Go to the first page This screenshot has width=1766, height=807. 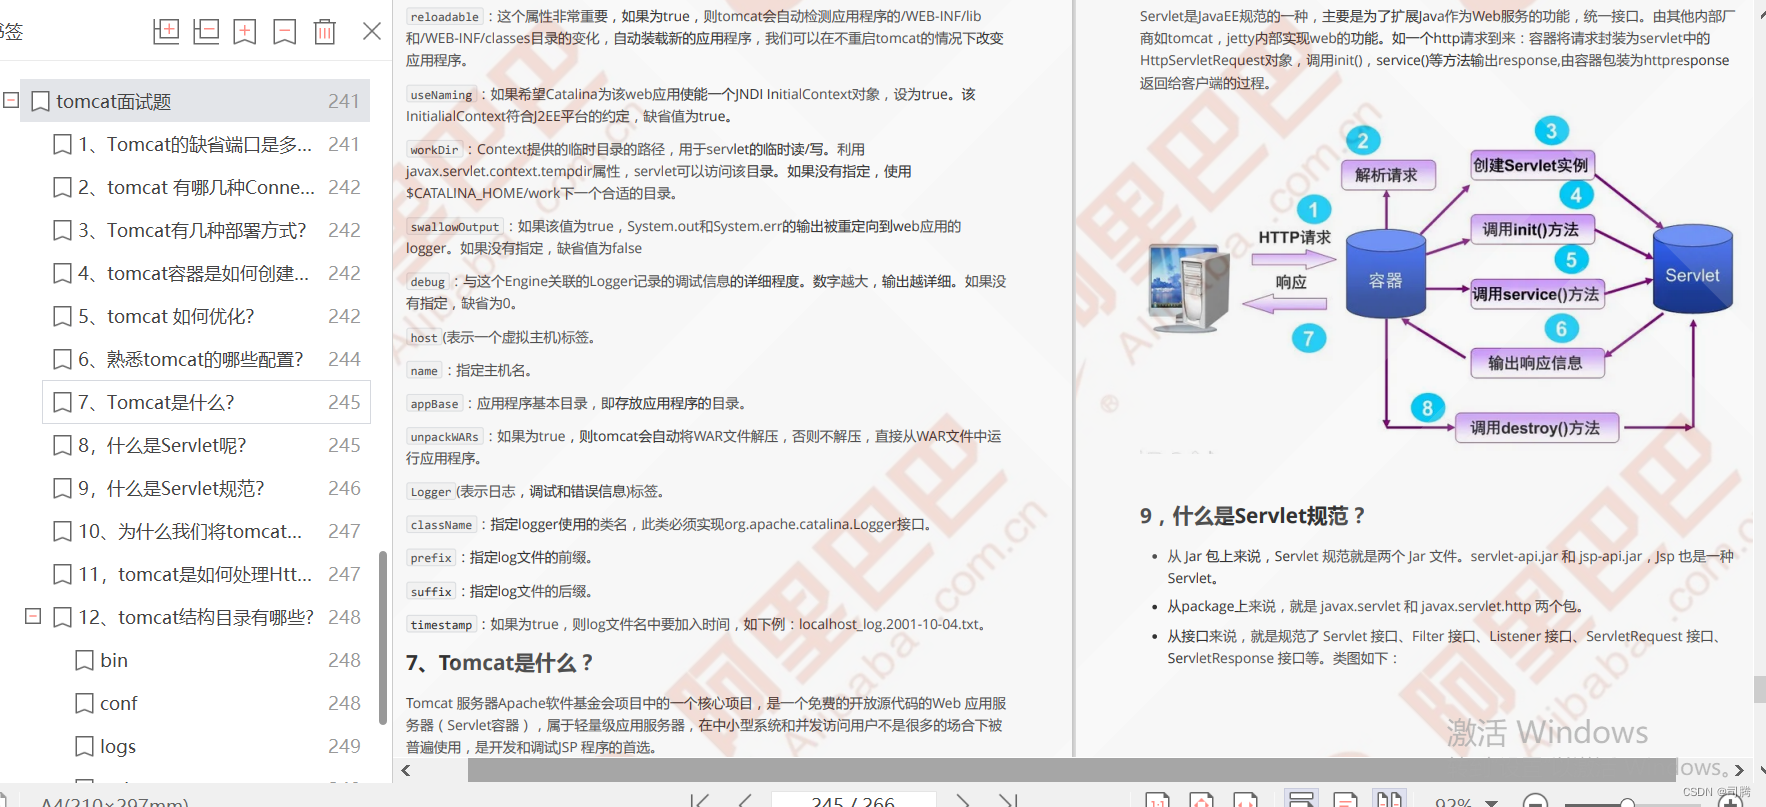click(700, 801)
